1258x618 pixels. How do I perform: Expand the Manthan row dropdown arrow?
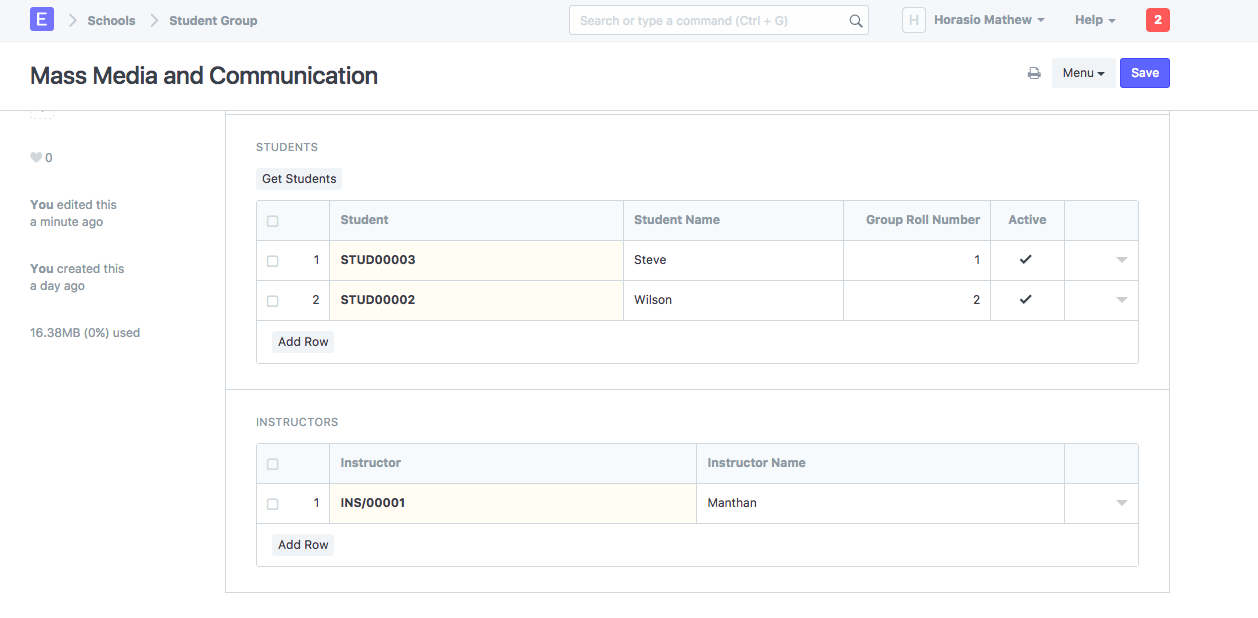[1121, 503]
